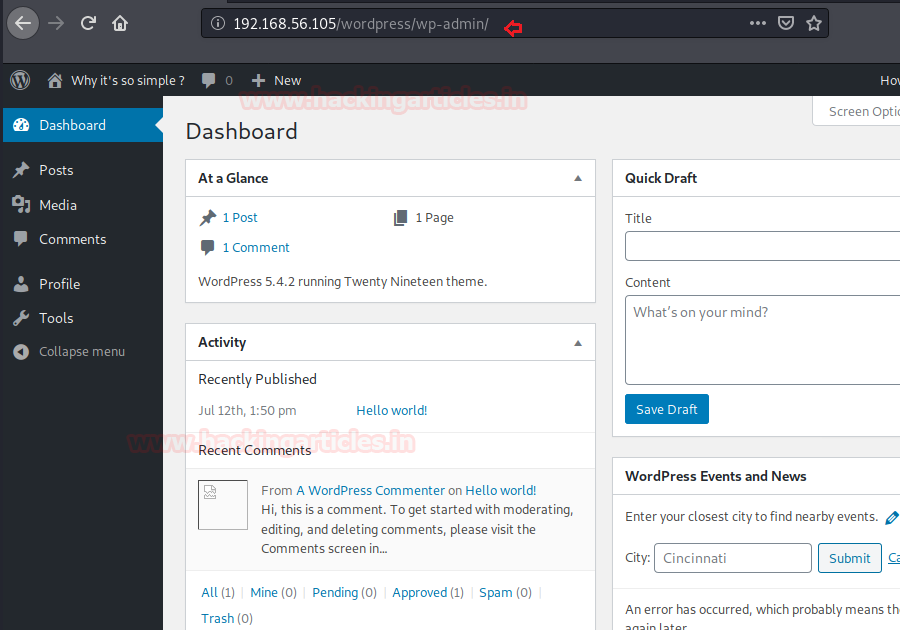Click the Pocket save icon in address bar

pos(786,23)
